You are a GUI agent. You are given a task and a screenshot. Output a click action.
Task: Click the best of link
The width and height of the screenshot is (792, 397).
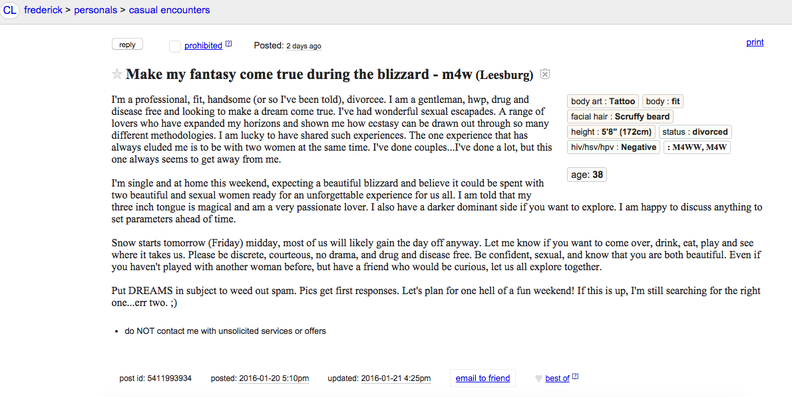click(557, 378)
